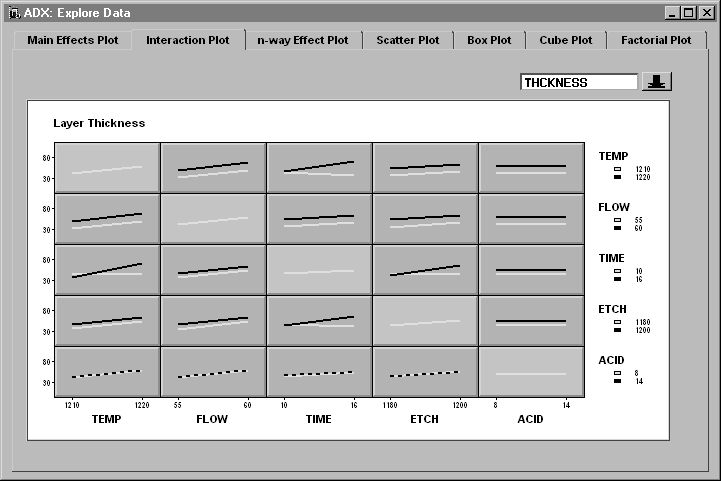
Task: Switch to the Main Effects Plot tab
Action: pos(73,40)
